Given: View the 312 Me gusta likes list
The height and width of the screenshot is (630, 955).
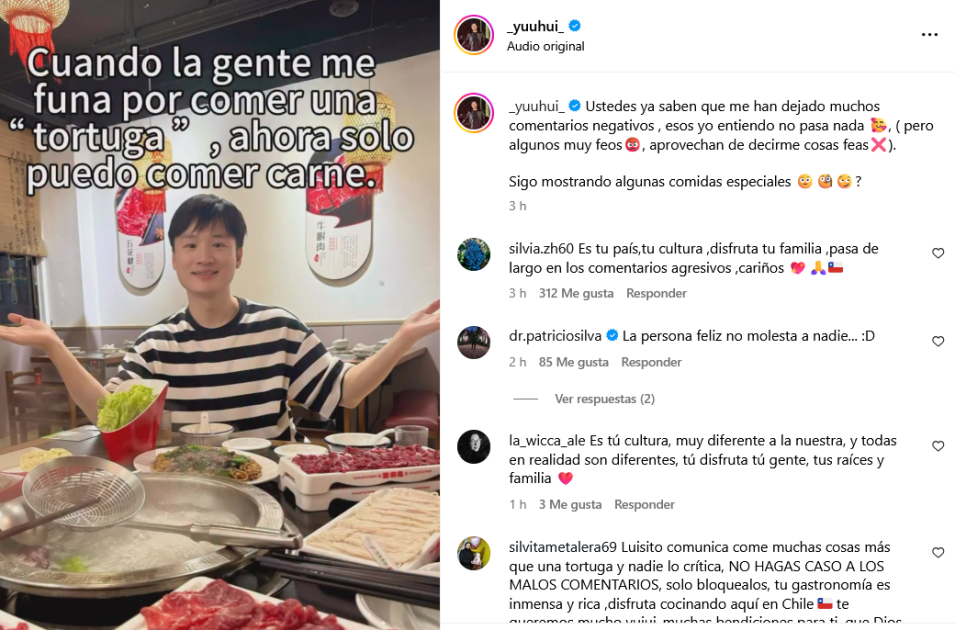Looking at the screenshot, I should 576,294.
